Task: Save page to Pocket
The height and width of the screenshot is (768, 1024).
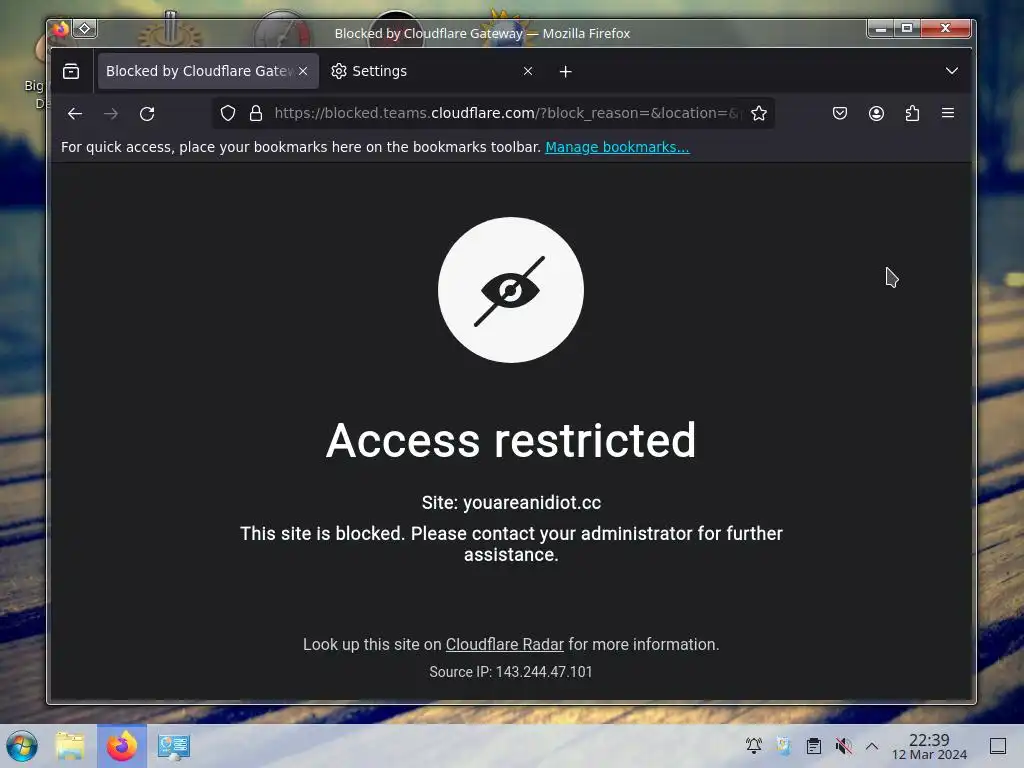Action: (840, 114)
